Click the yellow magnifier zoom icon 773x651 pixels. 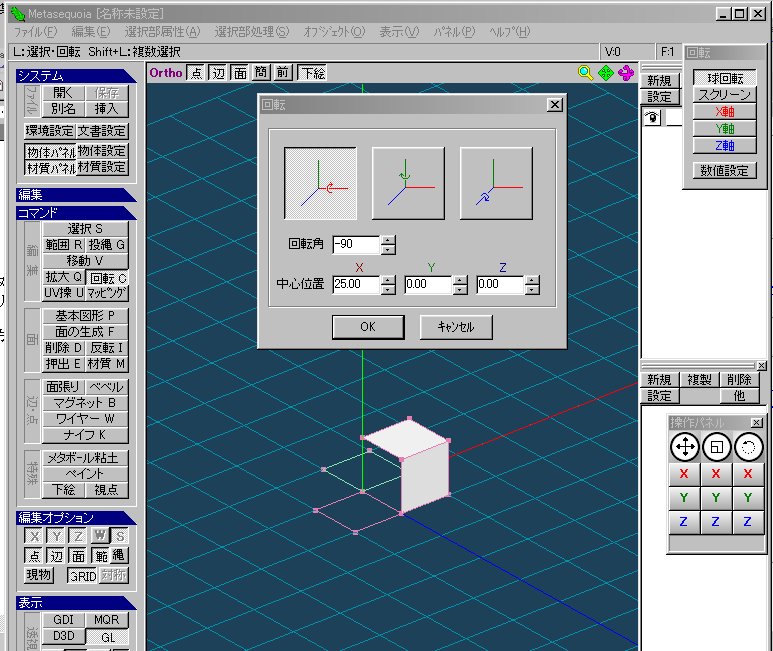(x=585, y=73)
